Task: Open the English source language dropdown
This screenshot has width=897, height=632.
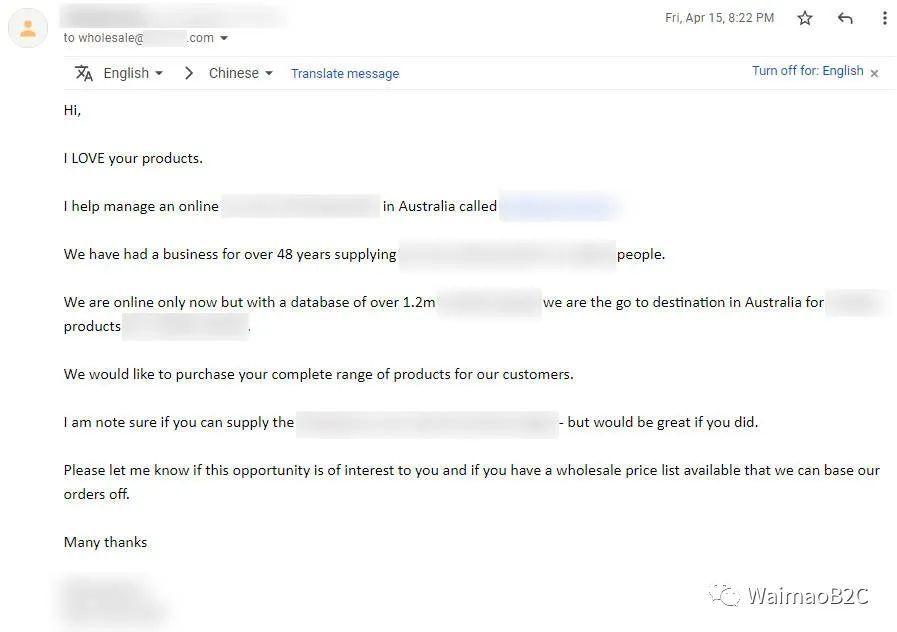Action: 133,73
